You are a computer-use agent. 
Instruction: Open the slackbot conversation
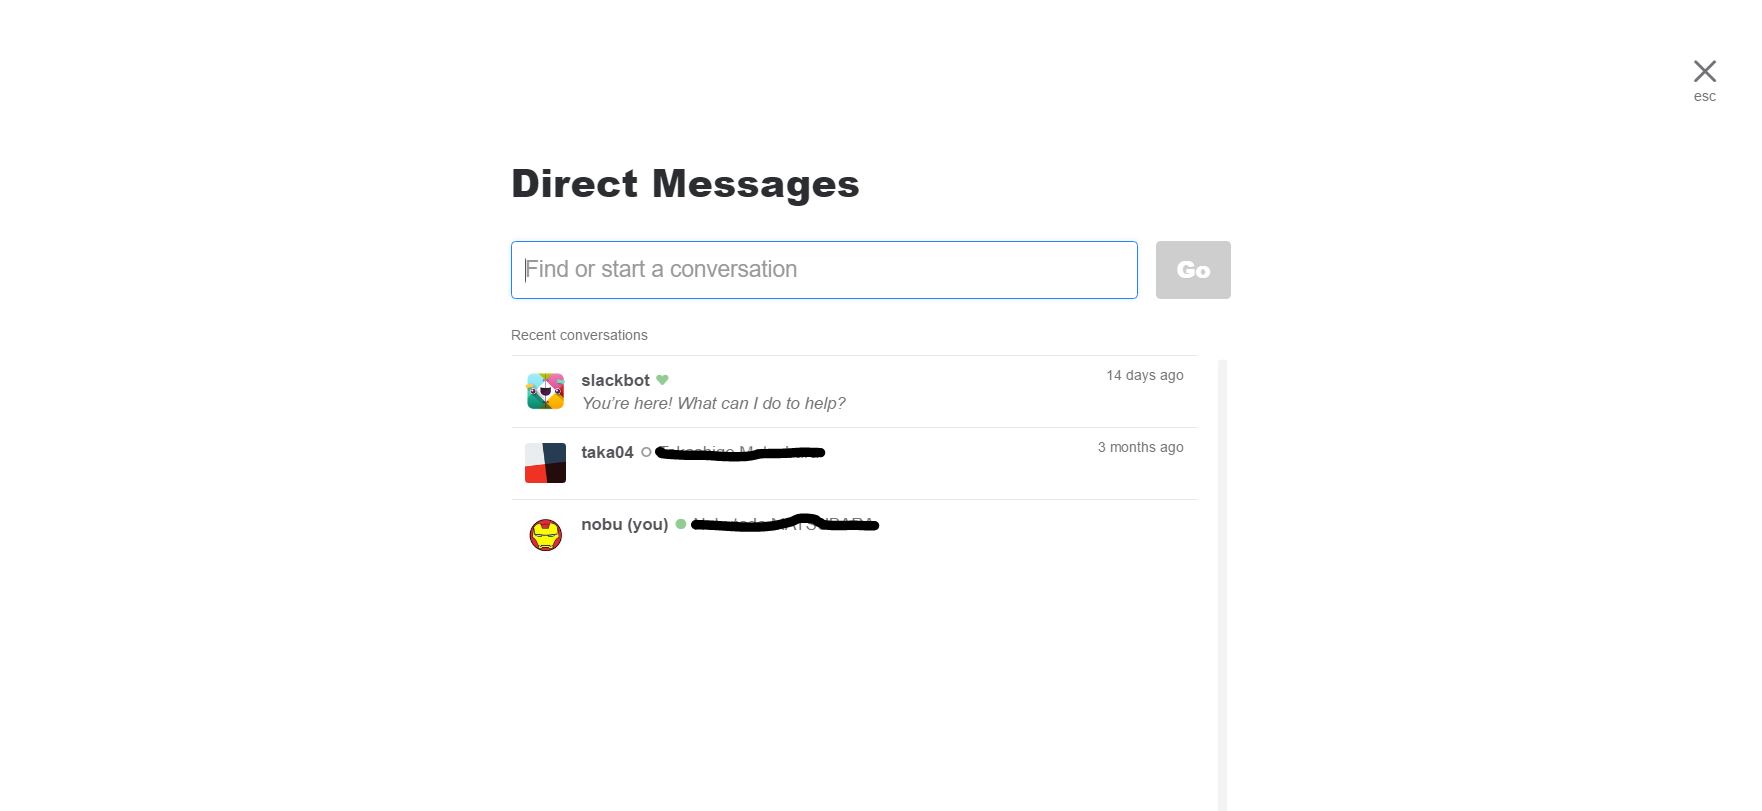(854, 392)
